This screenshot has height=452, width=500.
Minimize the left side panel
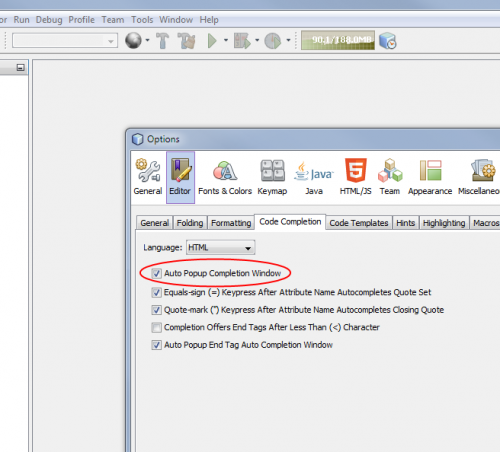pyautogui.click(x=21, y=68)
